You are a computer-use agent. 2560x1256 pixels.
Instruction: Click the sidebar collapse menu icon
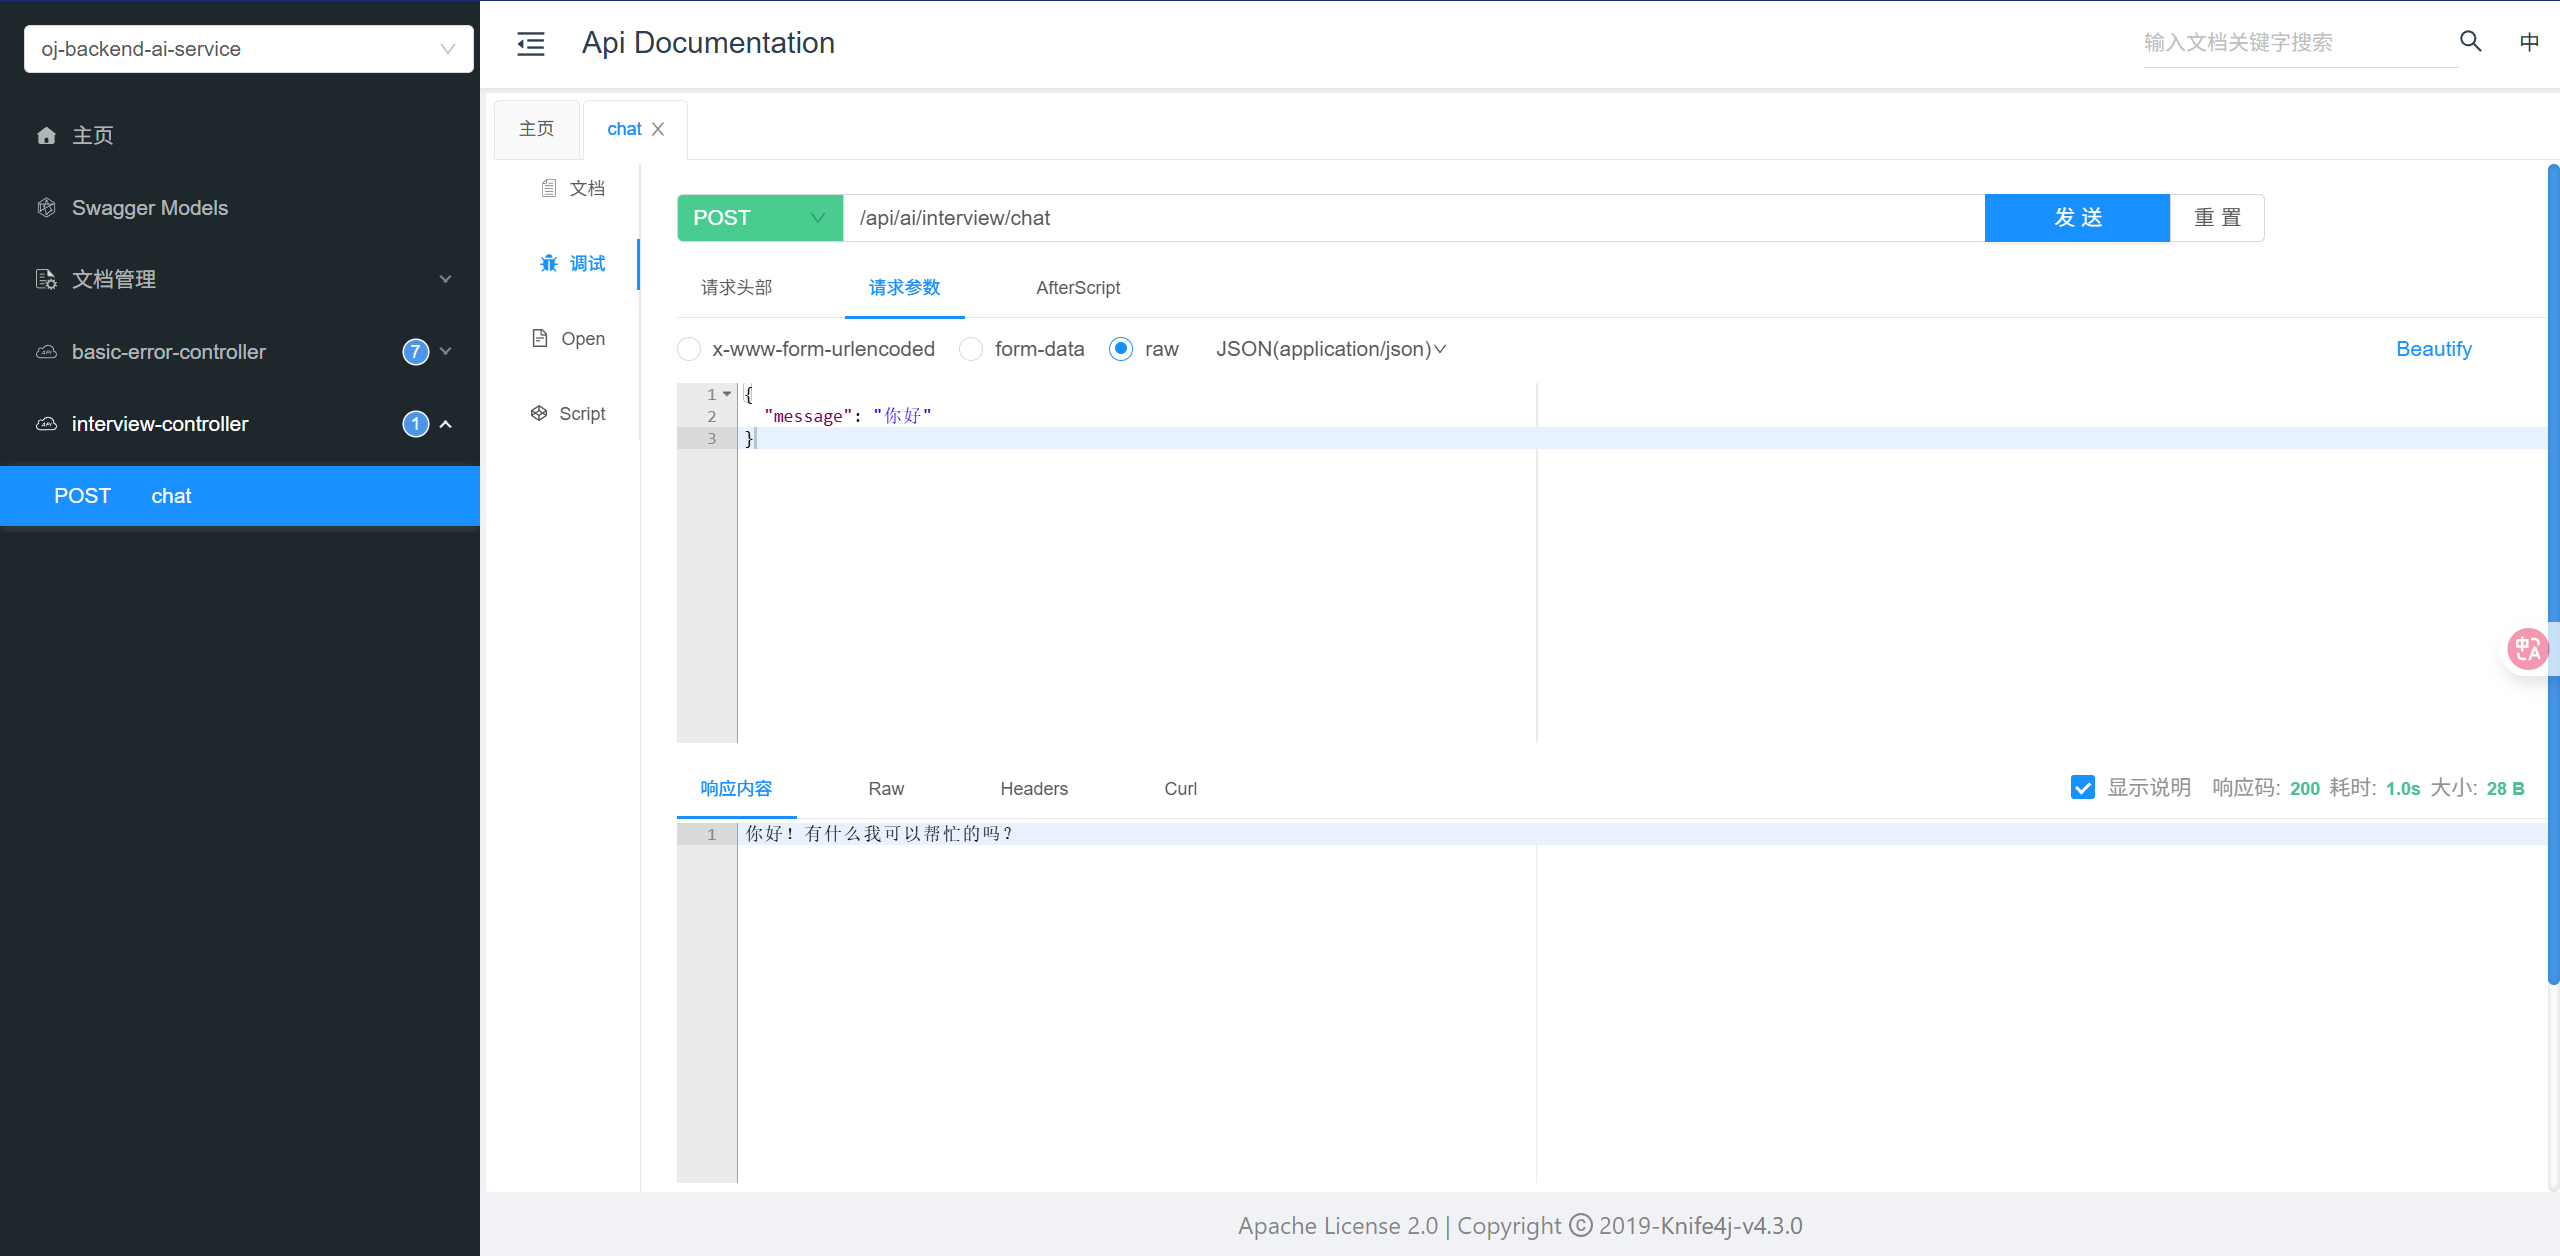coord(530,43)
